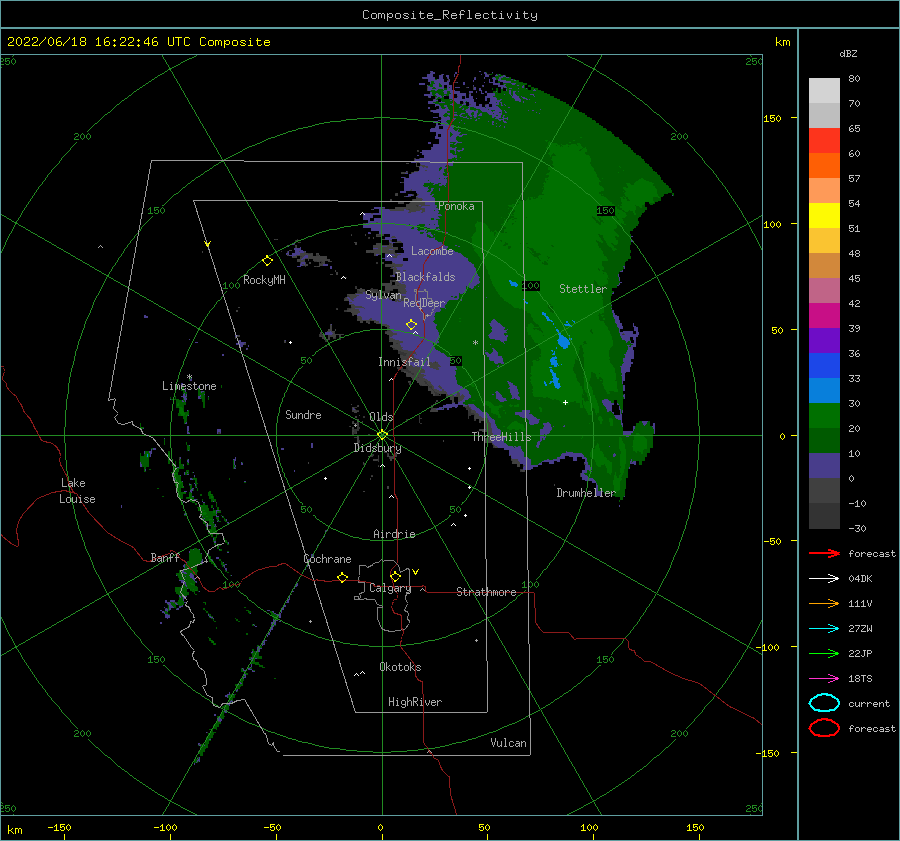Select the RedDeer city label
The height and width of the screenshot is (841, 900).
(x=424, y=303)
